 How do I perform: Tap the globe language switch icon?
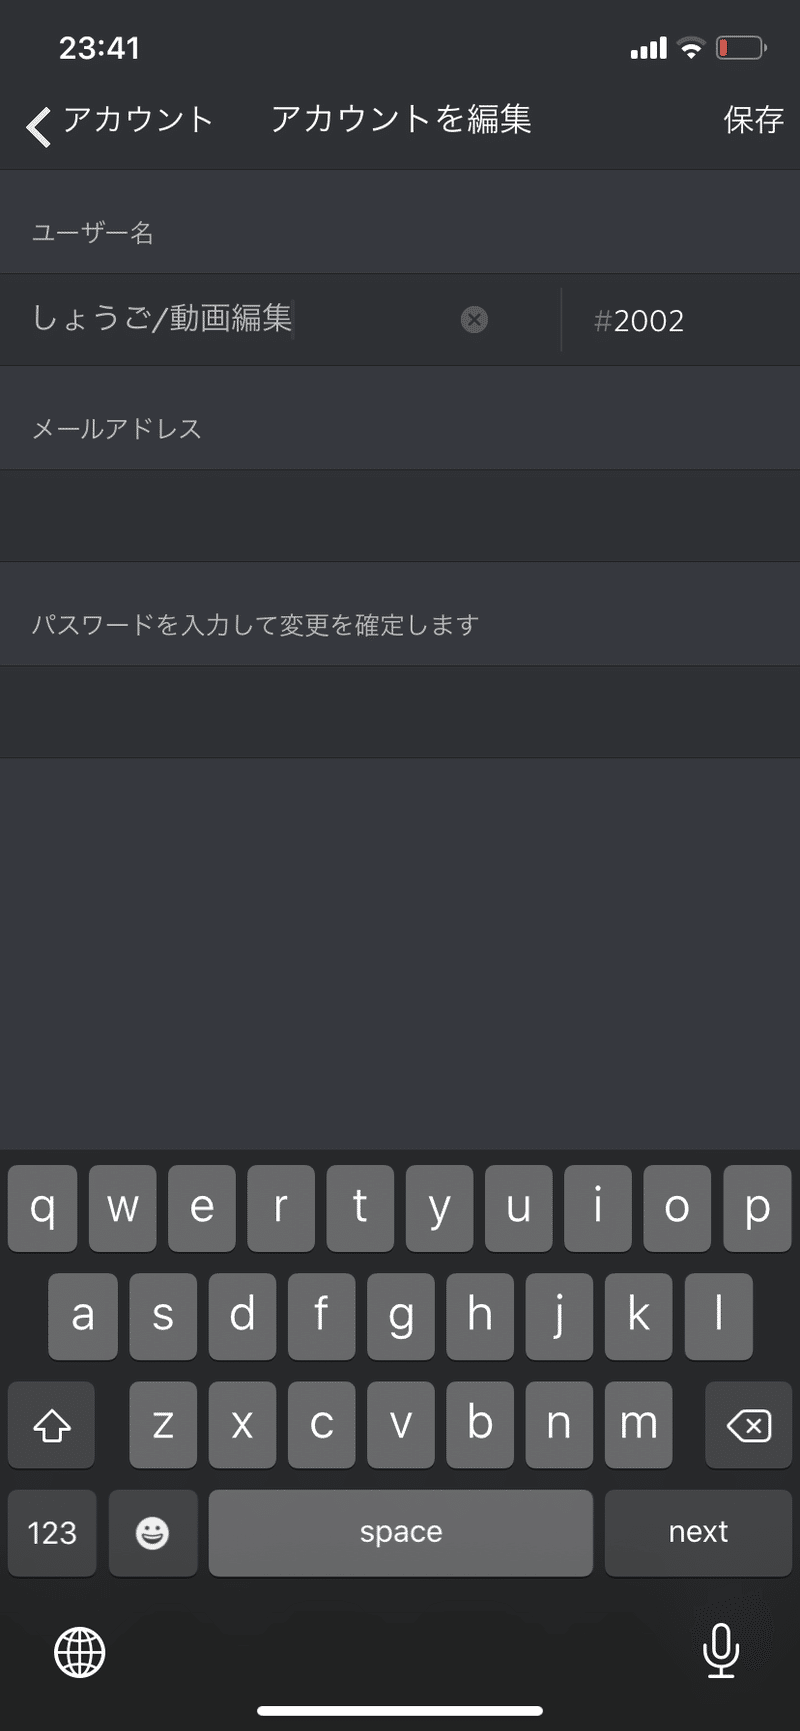pyautogui.click(x=80, y=1652)
